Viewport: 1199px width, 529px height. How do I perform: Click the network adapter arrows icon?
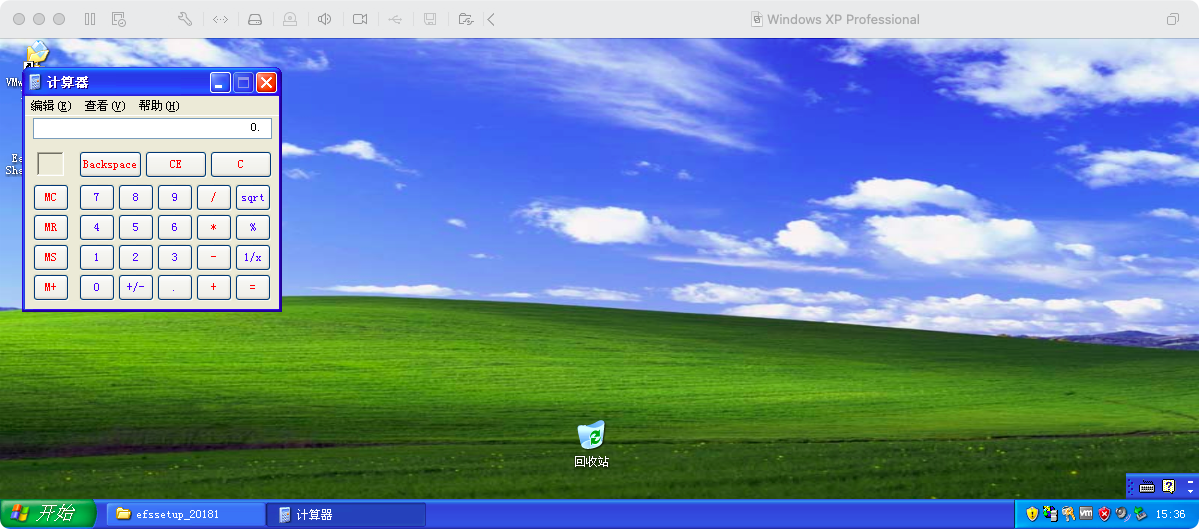coord(220,19)
